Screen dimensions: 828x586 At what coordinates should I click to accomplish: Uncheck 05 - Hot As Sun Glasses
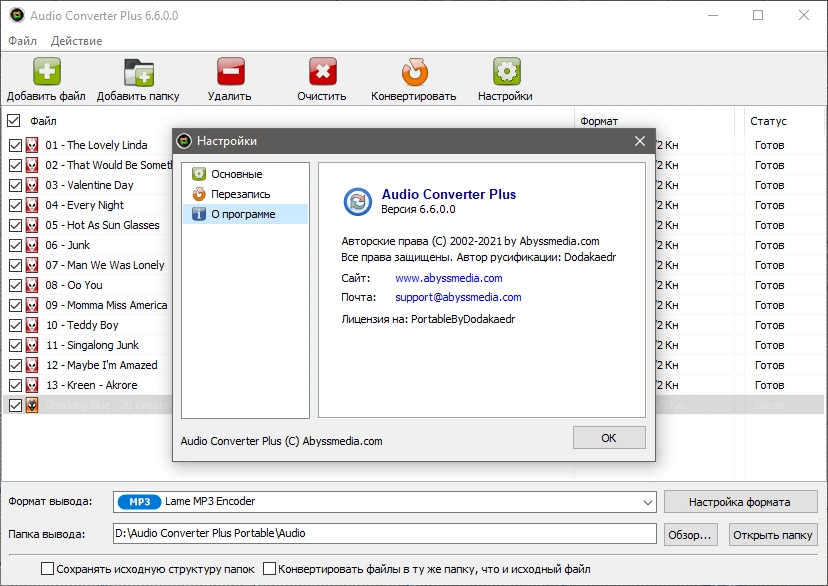coord(16,225)
